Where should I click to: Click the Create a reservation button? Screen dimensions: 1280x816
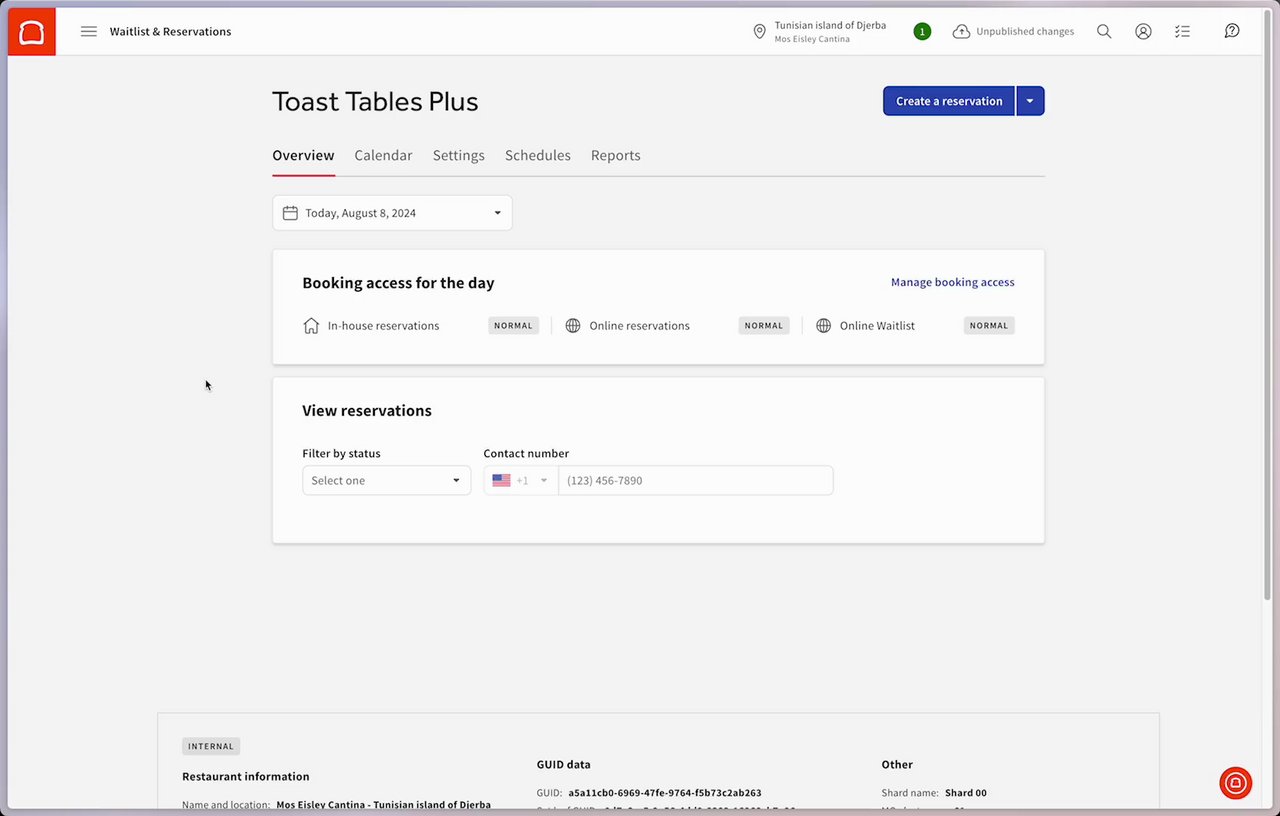pos(948,101)
